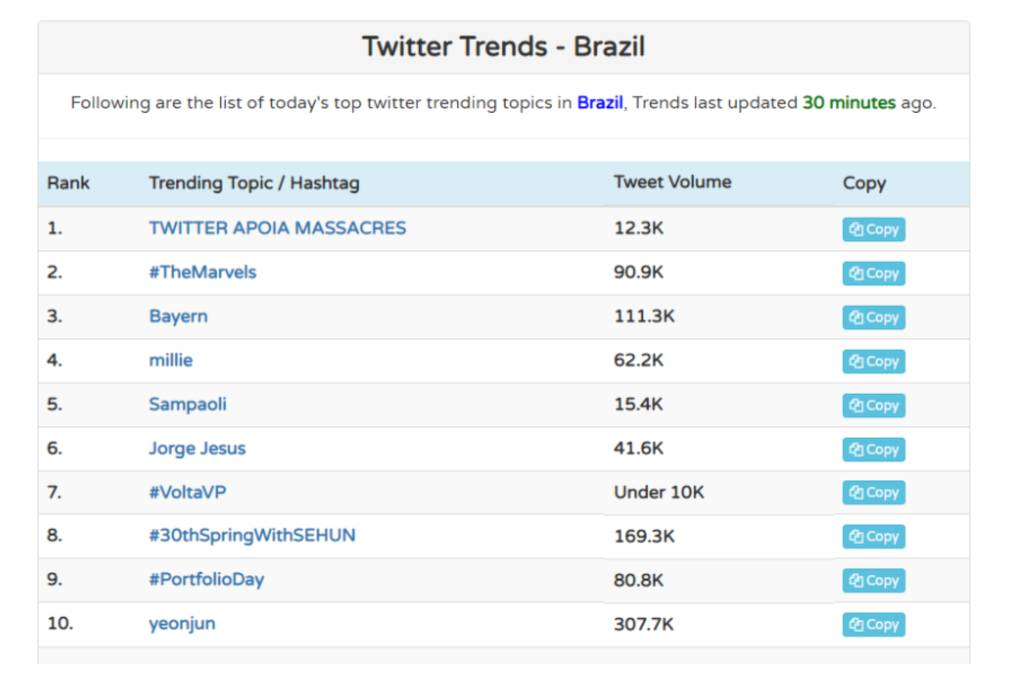Copy the #VoltaVP hashtag

coord(873,492)
